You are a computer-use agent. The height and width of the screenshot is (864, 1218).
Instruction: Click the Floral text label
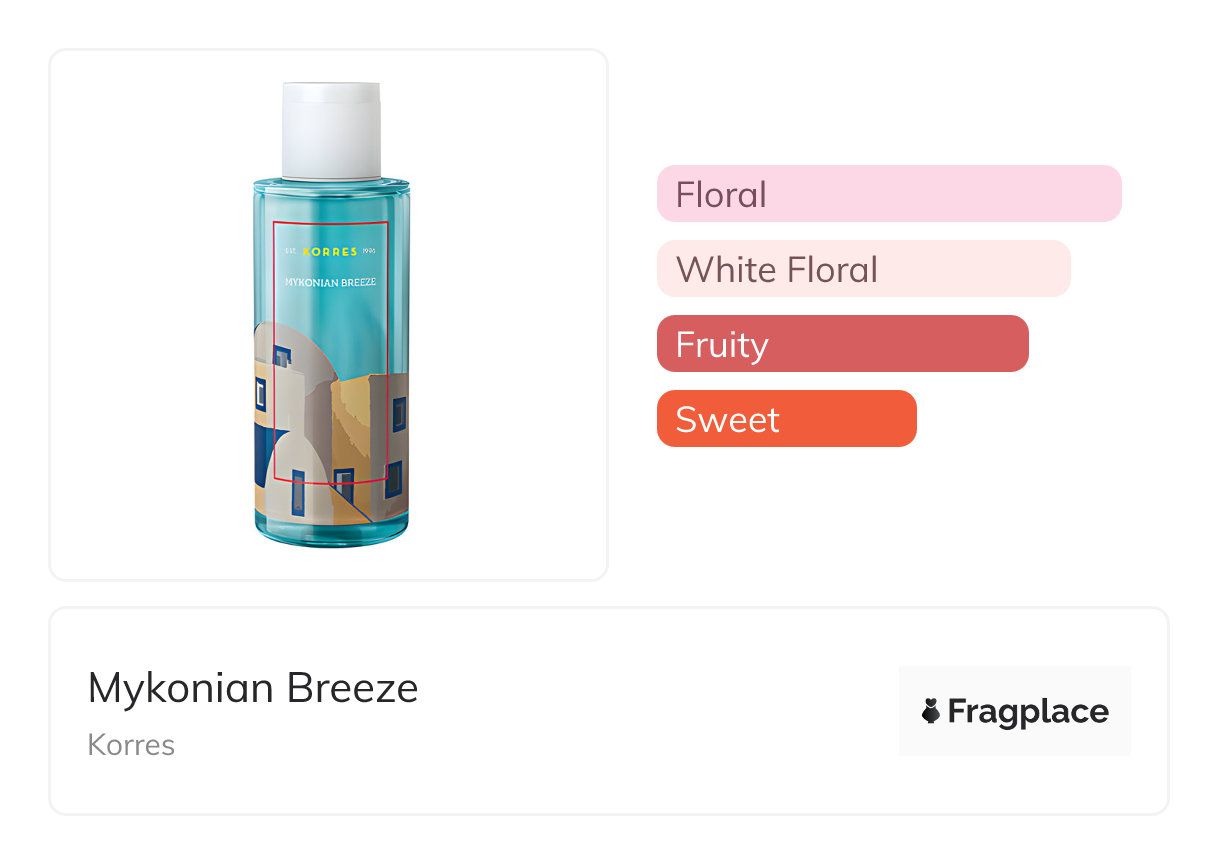click(721, 194)
